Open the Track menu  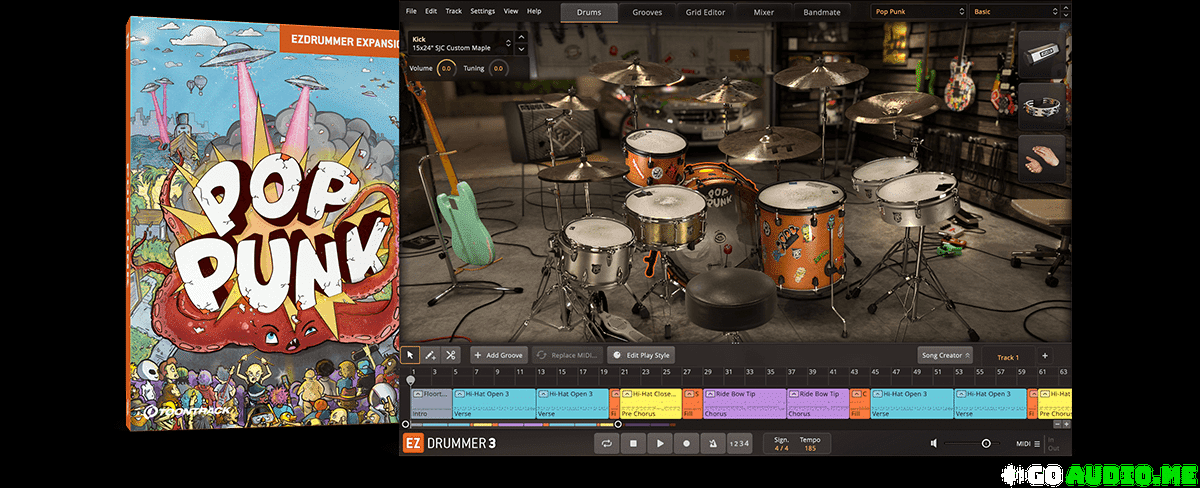(454, 11)
